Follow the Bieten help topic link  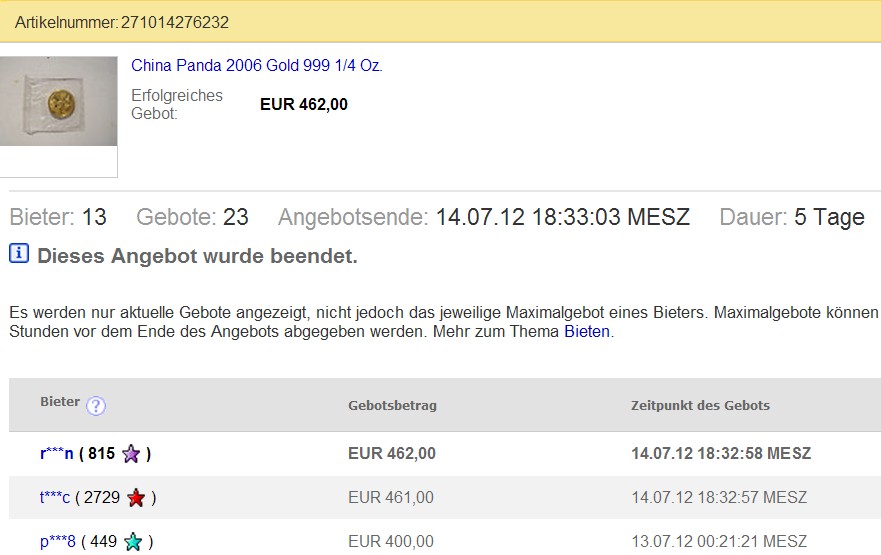tap(586, 331)
